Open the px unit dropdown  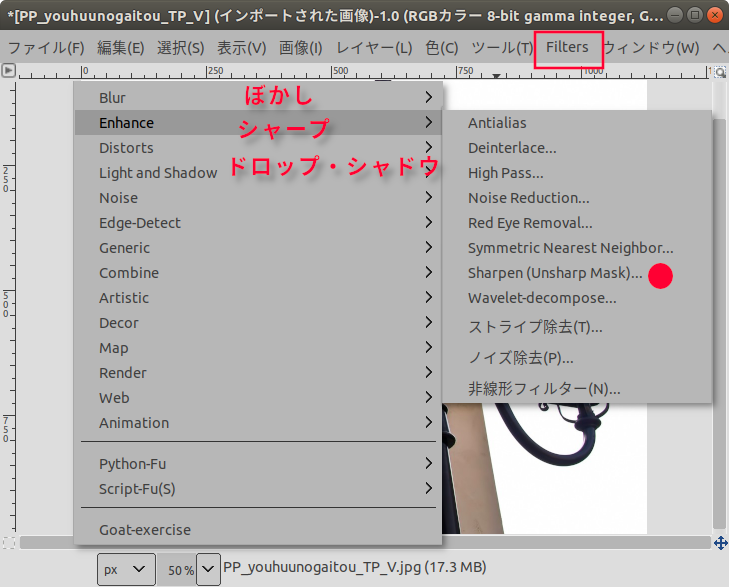point(126,569)
